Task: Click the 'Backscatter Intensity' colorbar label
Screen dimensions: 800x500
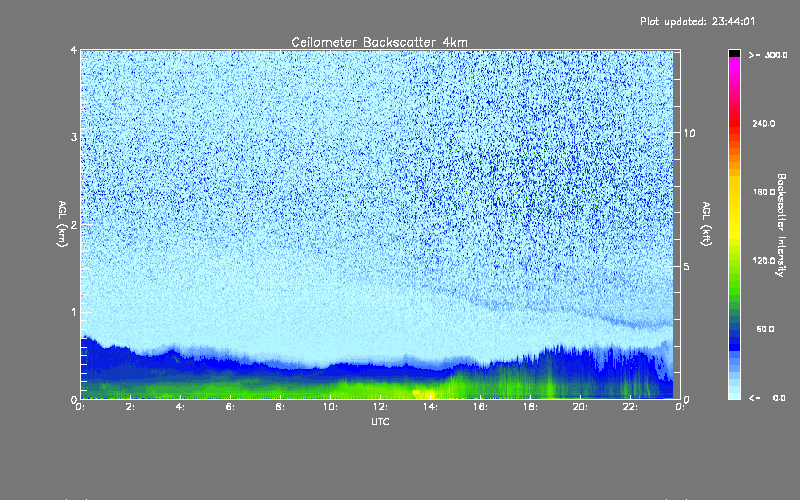Action: 781,225
